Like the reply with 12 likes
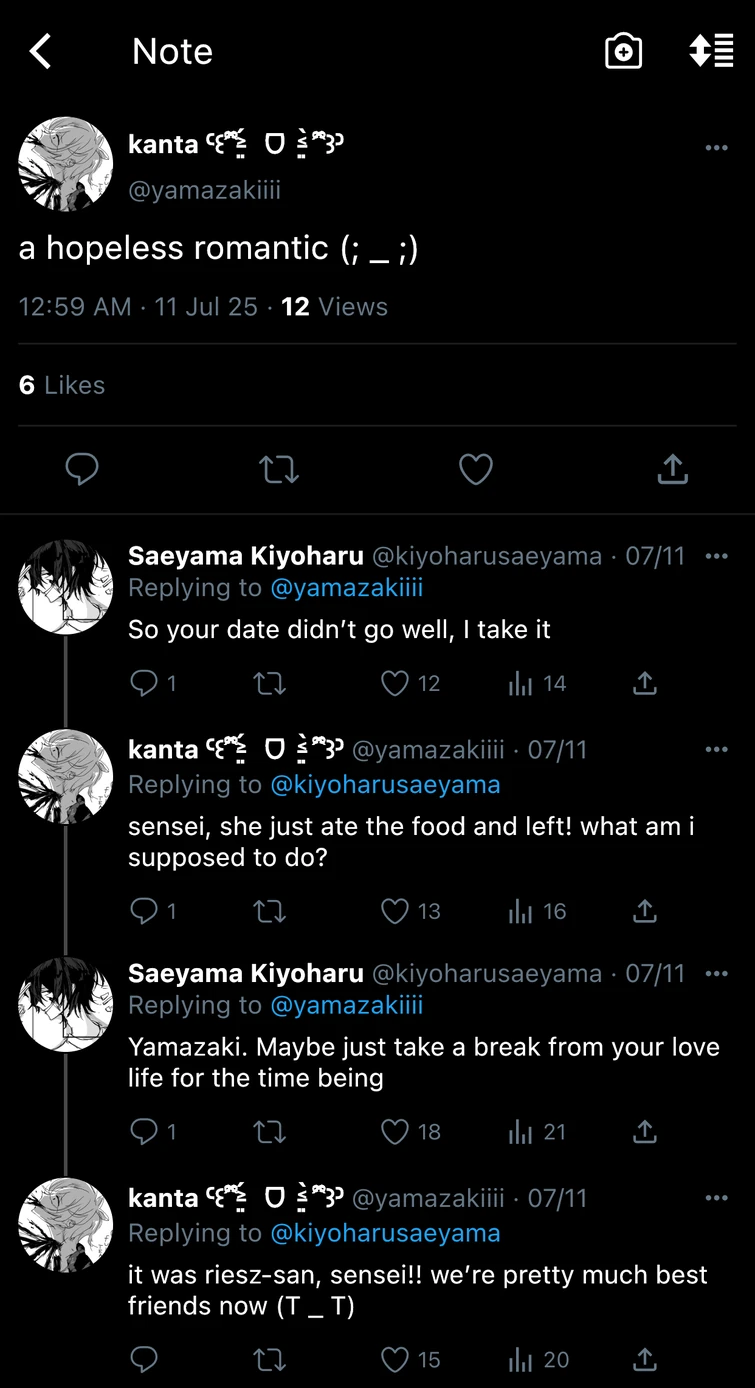Viewport: 755px width, 1388px height. tap(396, 683)
